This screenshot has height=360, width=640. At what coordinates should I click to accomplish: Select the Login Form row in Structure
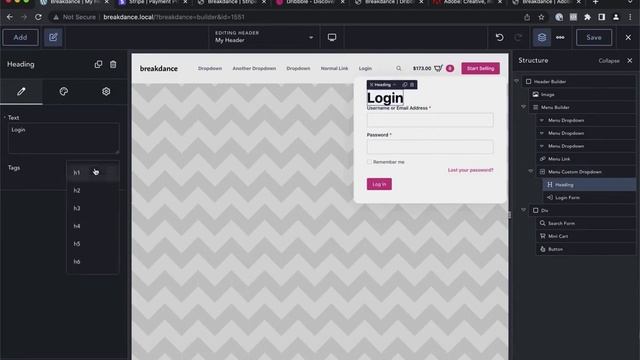pyautogui.click(x=589, y=198)
